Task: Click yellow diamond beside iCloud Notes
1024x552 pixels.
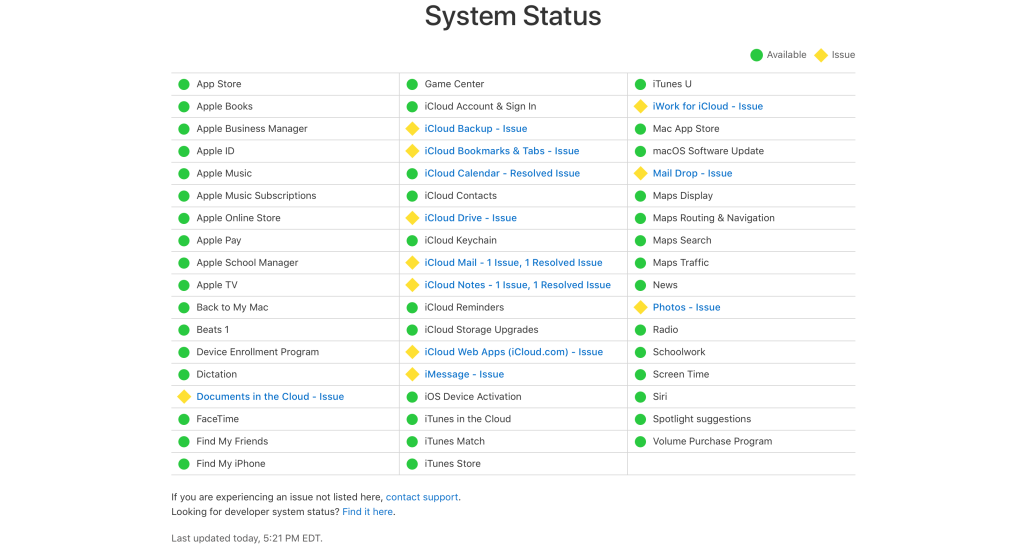Action: pyautogui.click(x=412, y=285)
